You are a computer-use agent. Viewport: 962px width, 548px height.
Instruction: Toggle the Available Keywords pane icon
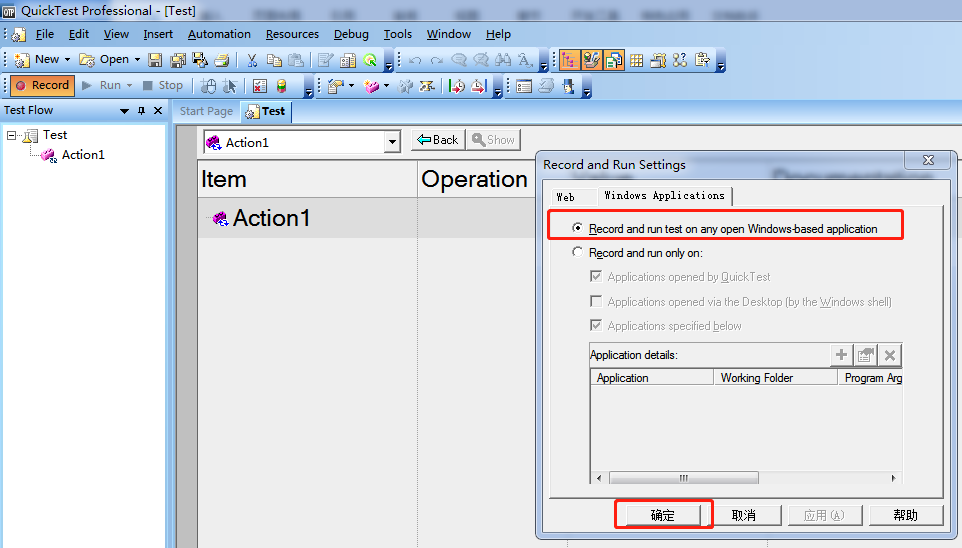click(591, 60)
